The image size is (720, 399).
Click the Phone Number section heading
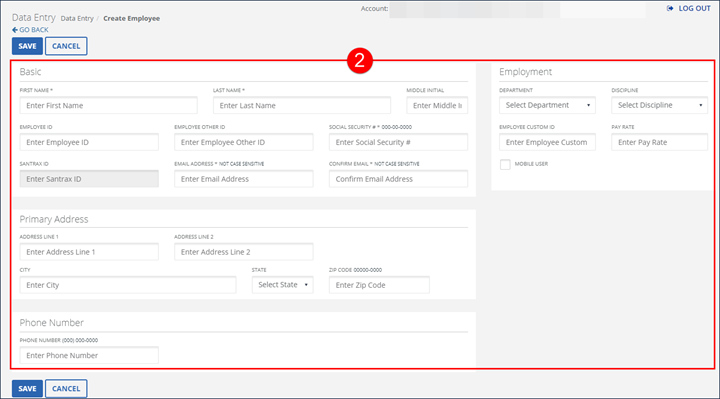[51, 323]
